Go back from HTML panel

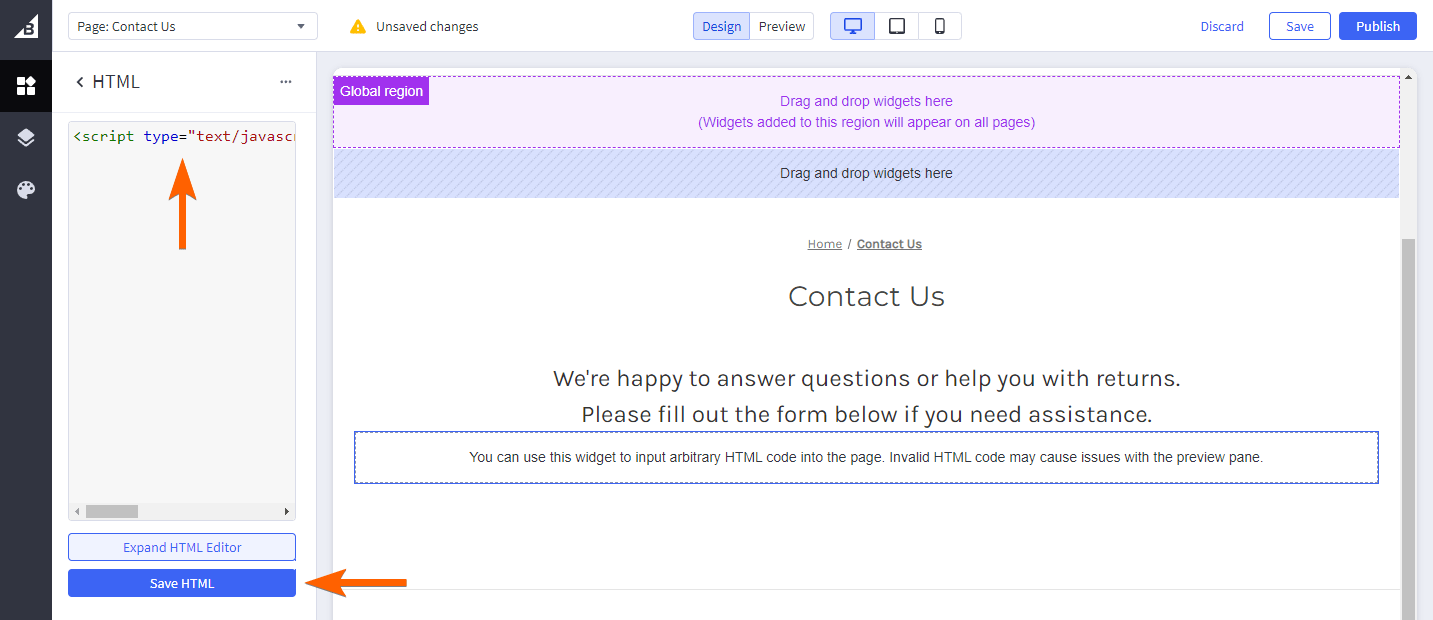[x=80, y=82]
